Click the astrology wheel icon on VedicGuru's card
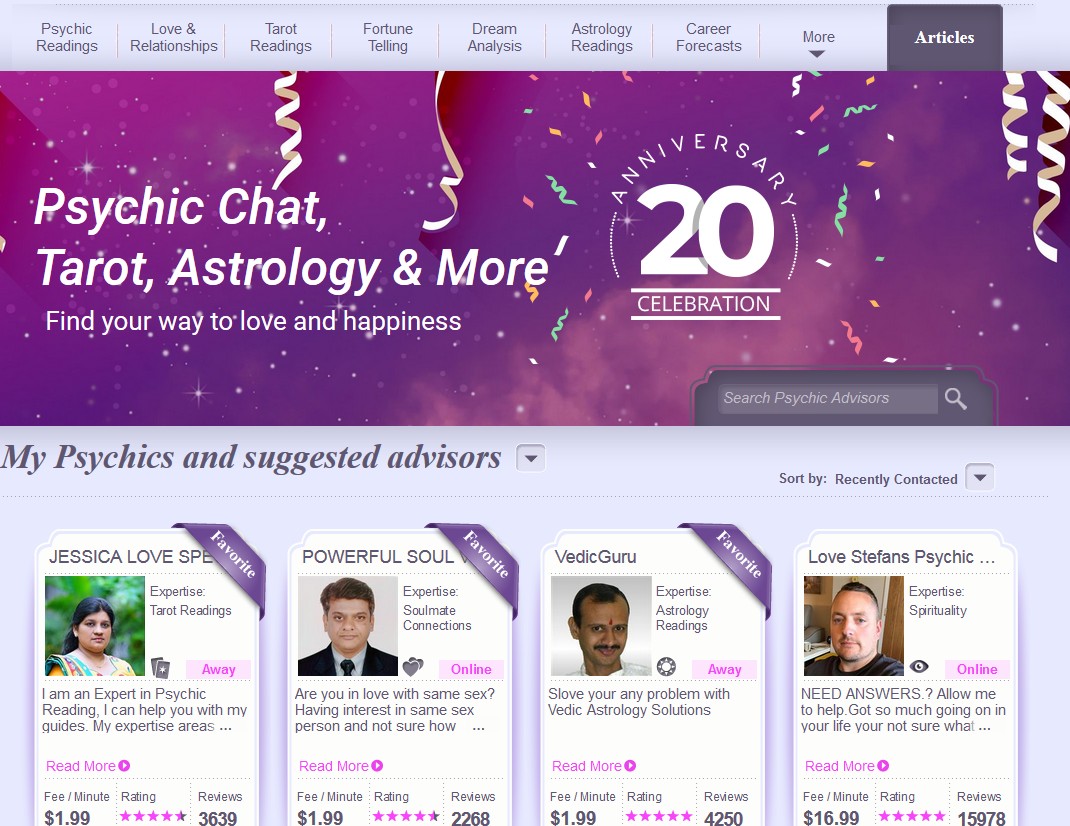 (666, 667)
